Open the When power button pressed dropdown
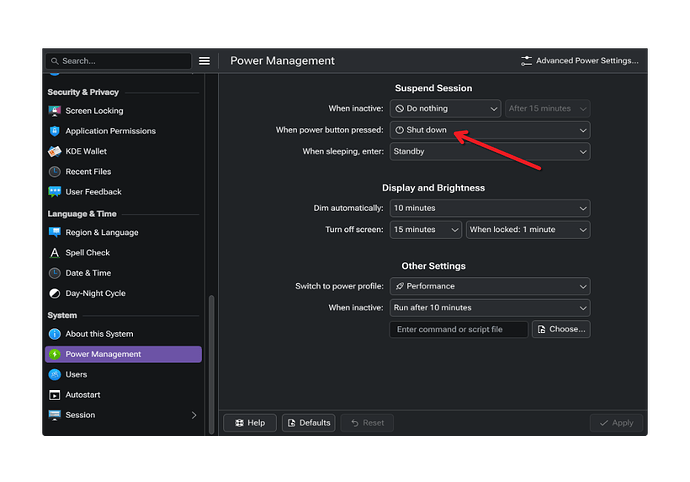 click(490, 130)
